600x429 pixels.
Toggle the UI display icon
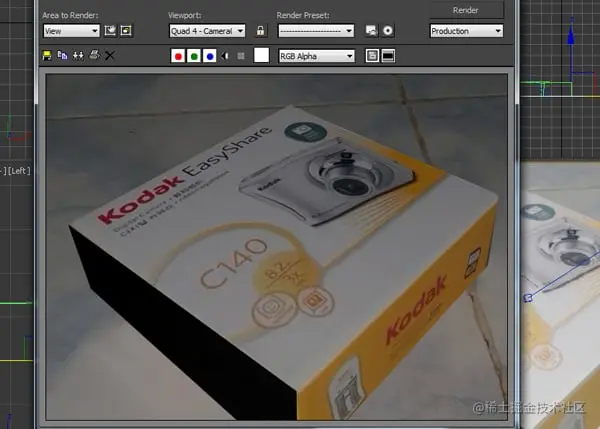(388, 56)
